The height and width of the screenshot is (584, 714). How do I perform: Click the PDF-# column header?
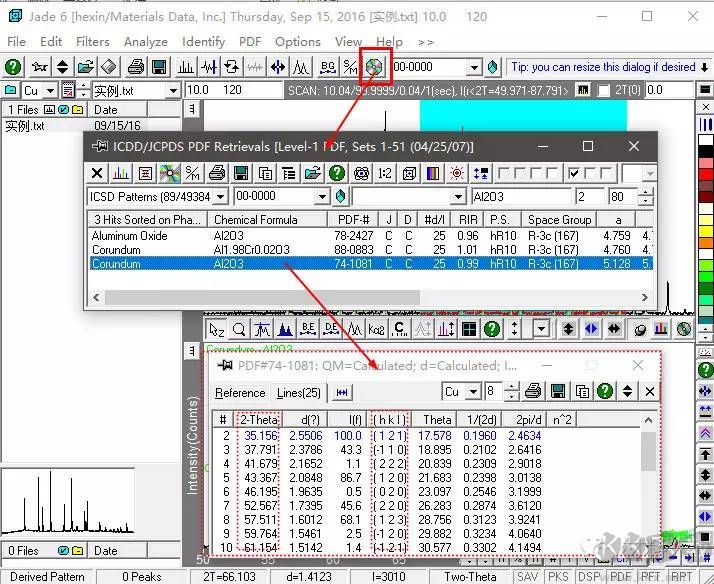coord(353,220)
